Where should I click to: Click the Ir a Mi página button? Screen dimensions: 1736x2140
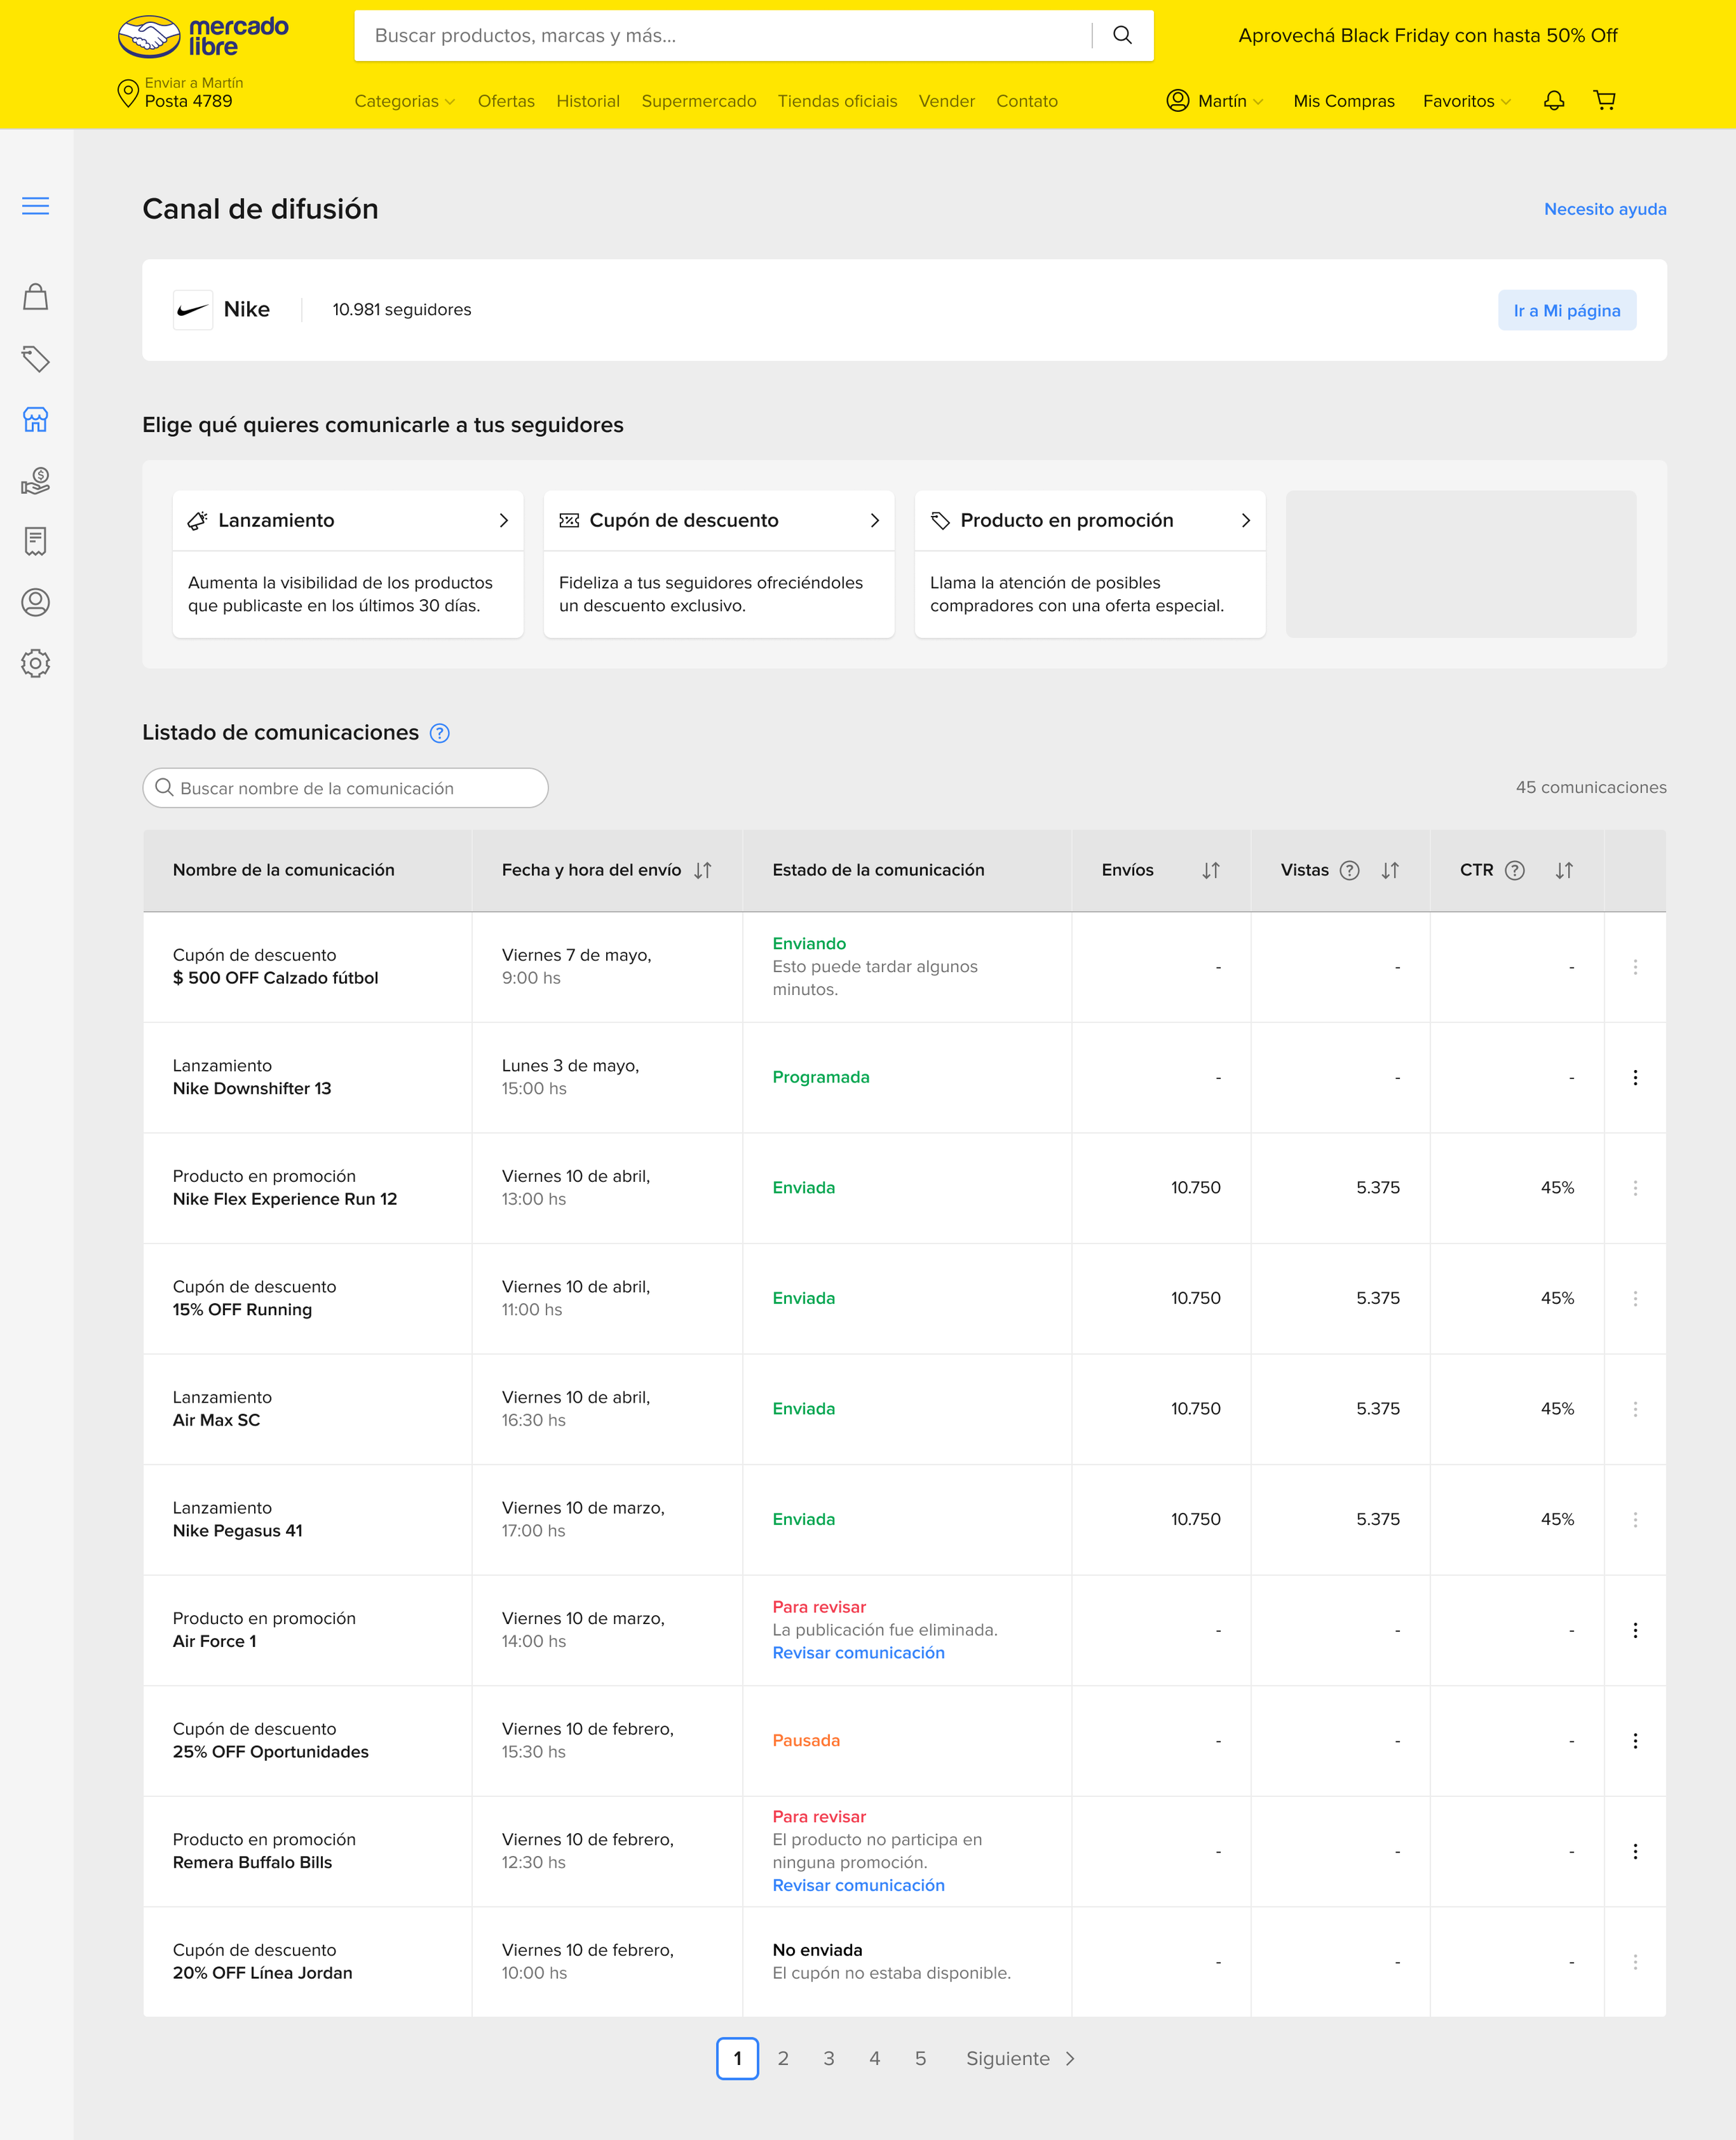(x=1566, y=310)
